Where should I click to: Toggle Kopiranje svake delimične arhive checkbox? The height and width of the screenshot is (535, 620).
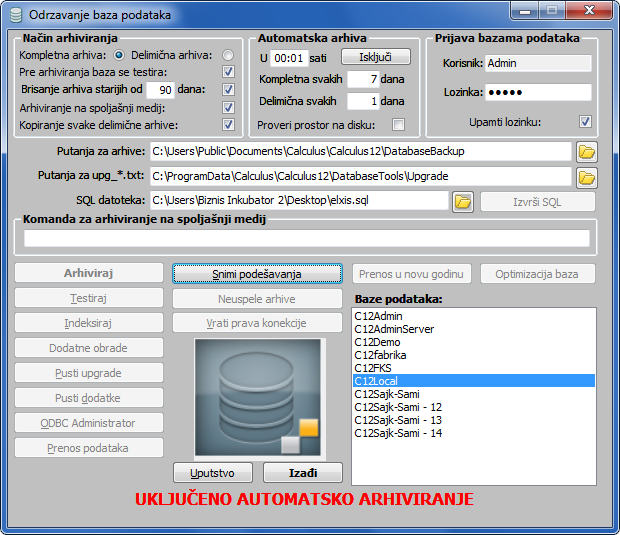228,125
